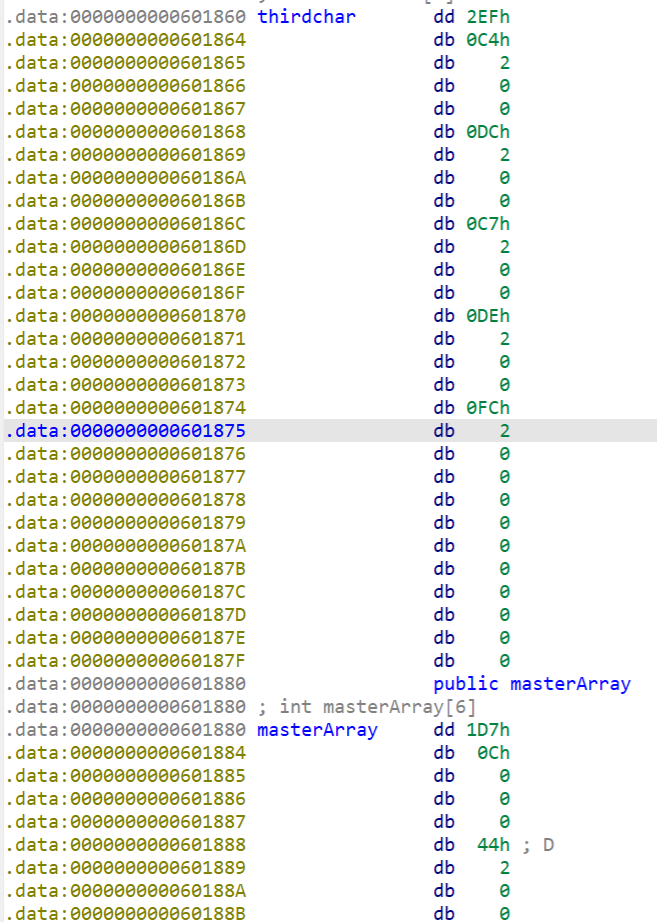The height and width of the screenshot is (922, 657).
Task: Click address .data:0000000000601889
Action: pyautogui.click(x=126, y=868)
